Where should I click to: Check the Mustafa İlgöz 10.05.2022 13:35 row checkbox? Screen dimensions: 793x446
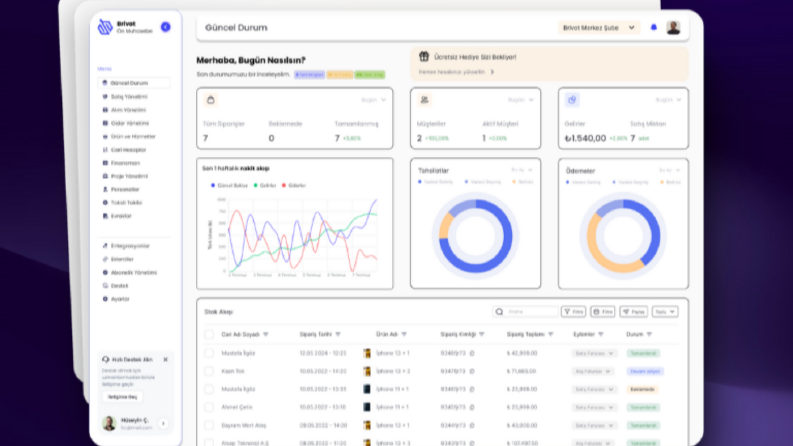[x=209, y=389]
